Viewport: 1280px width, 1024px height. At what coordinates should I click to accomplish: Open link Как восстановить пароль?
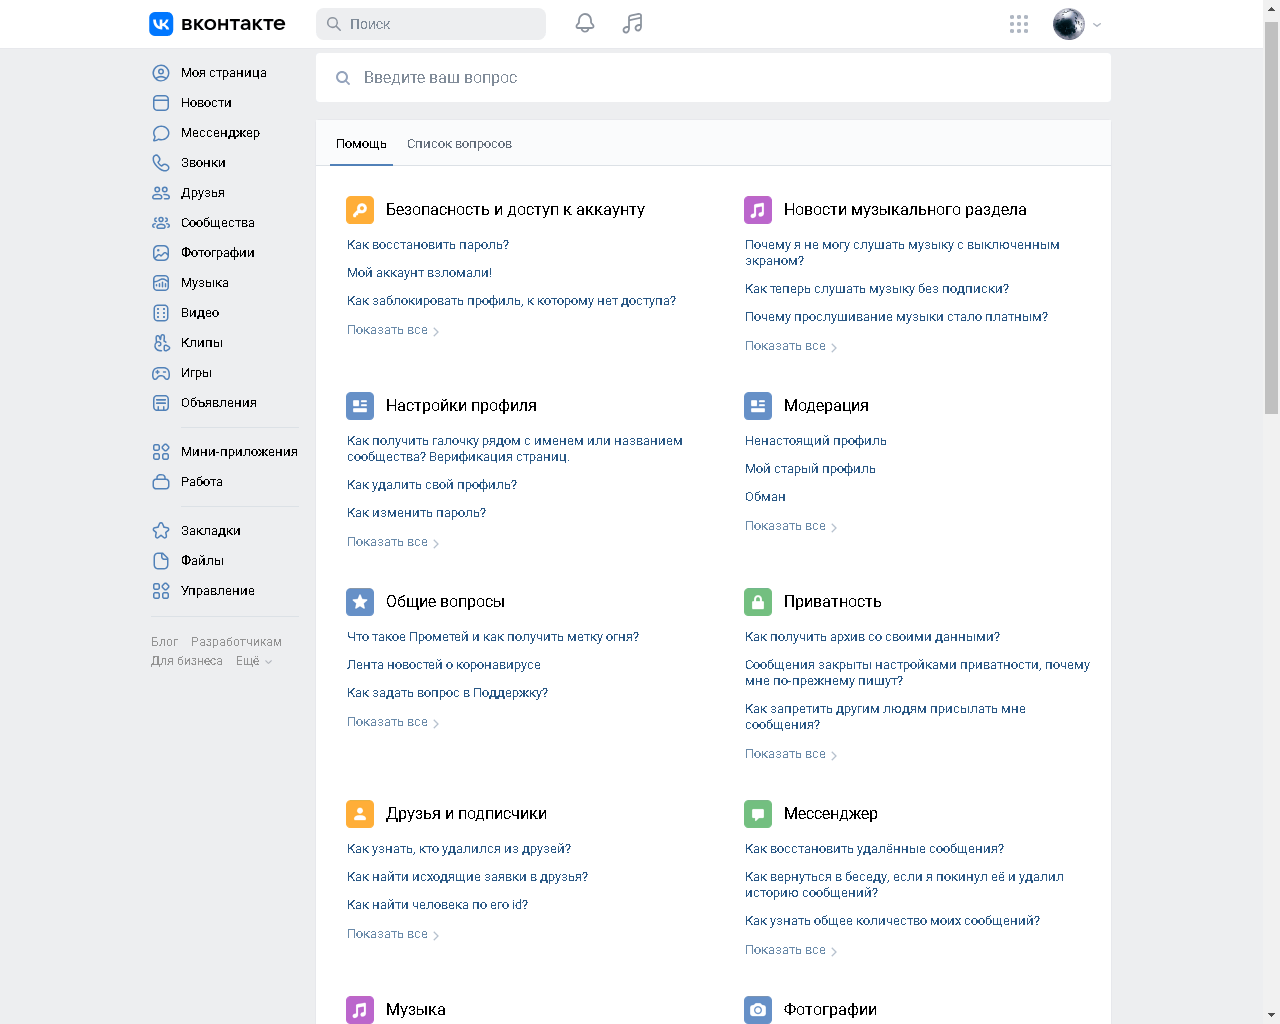coord(428,245)
